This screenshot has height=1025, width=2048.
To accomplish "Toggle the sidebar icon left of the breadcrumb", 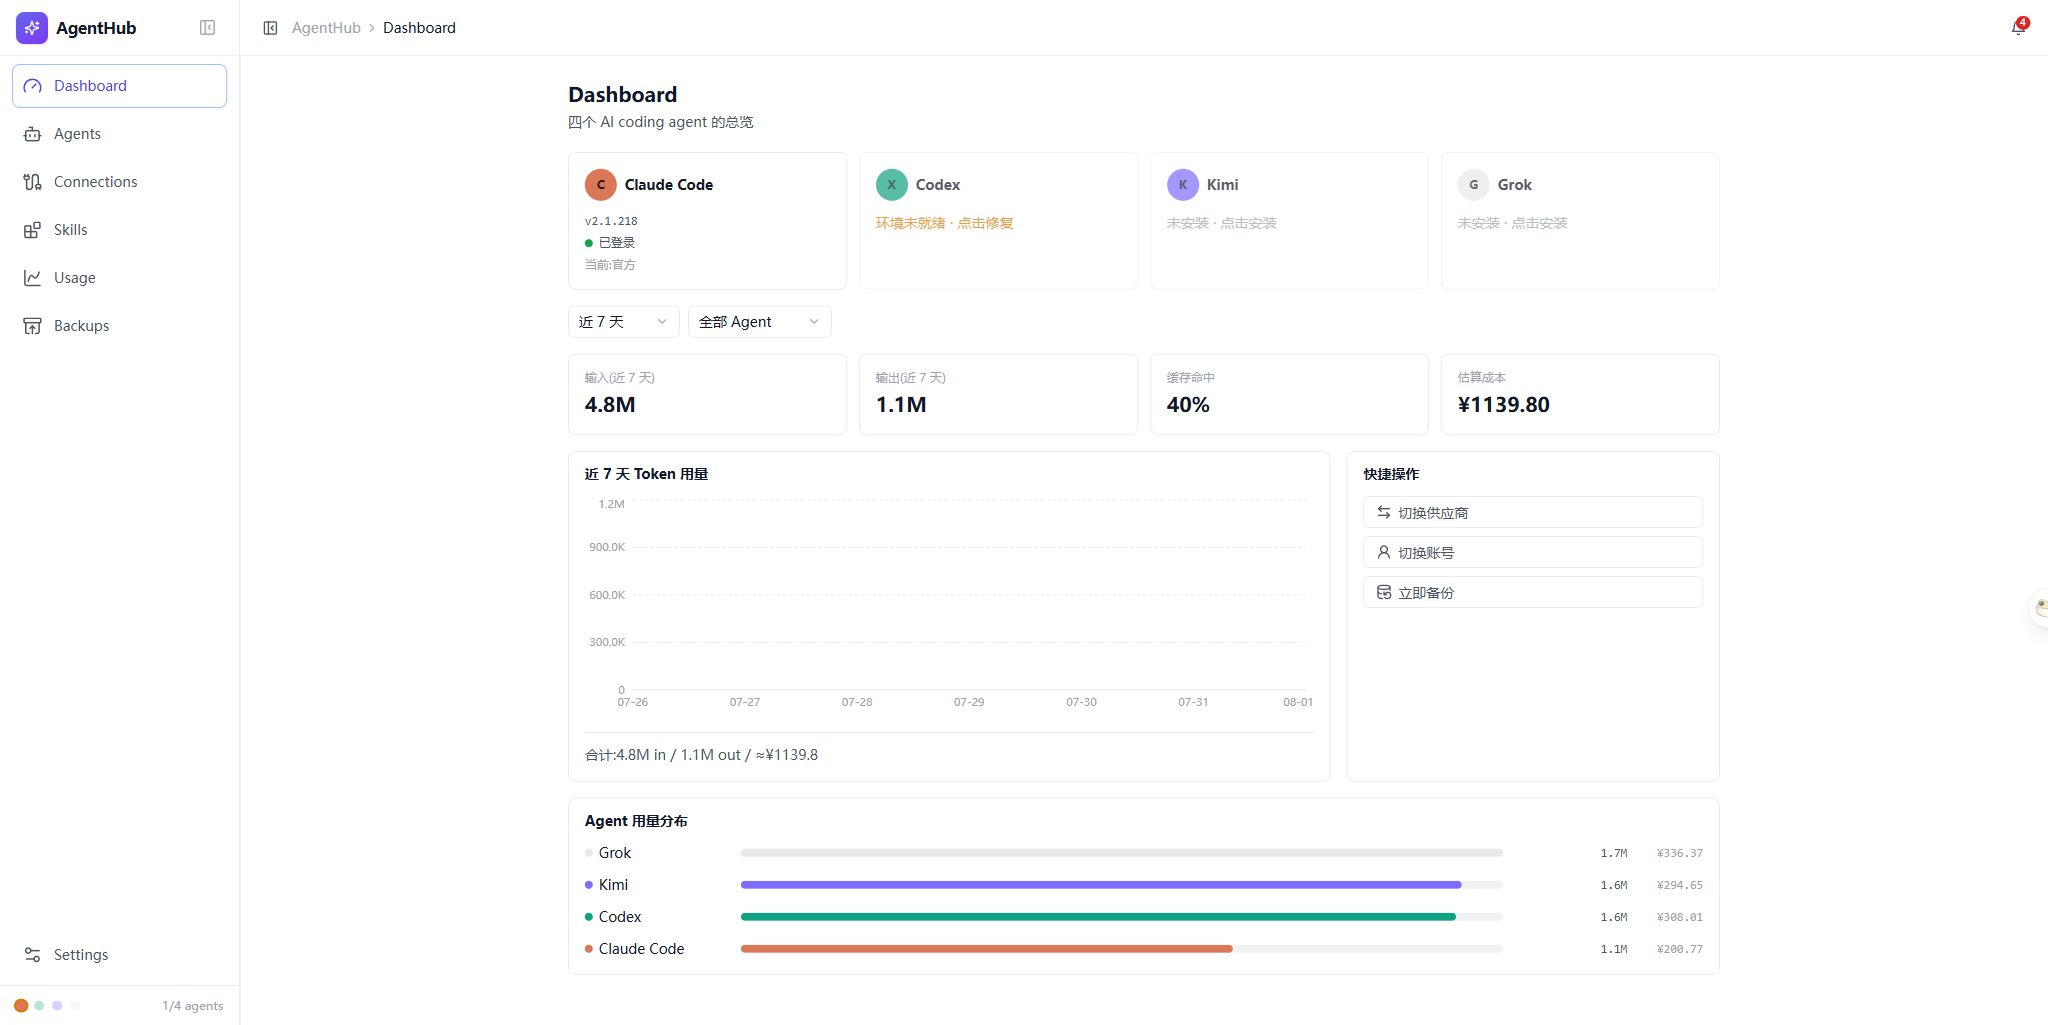I will coord(270,28).
